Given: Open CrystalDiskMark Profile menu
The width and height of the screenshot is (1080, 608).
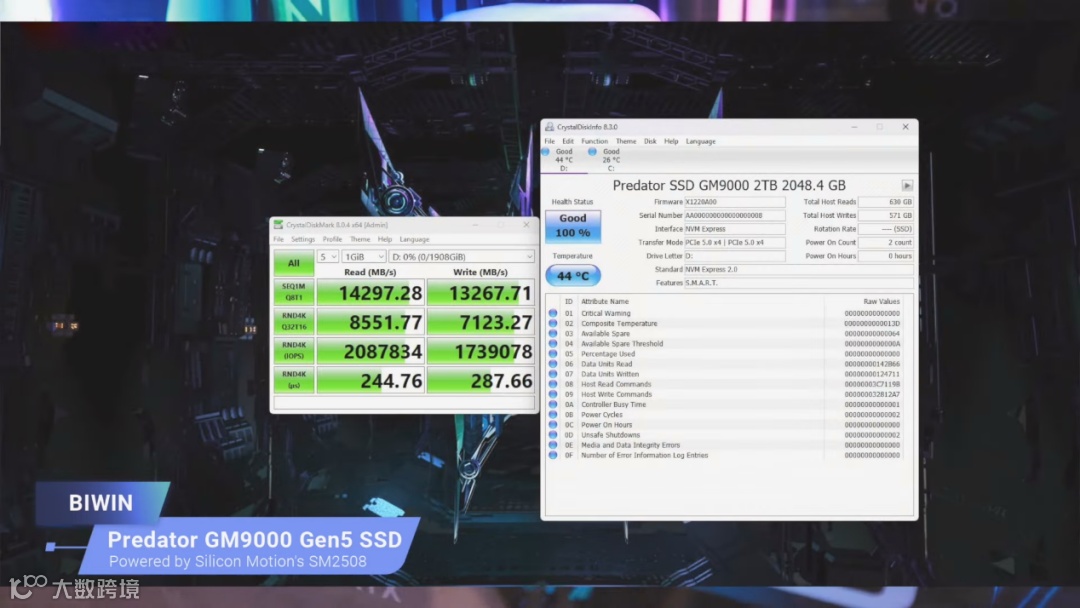Looking at the screenshot, I should 332,240.
